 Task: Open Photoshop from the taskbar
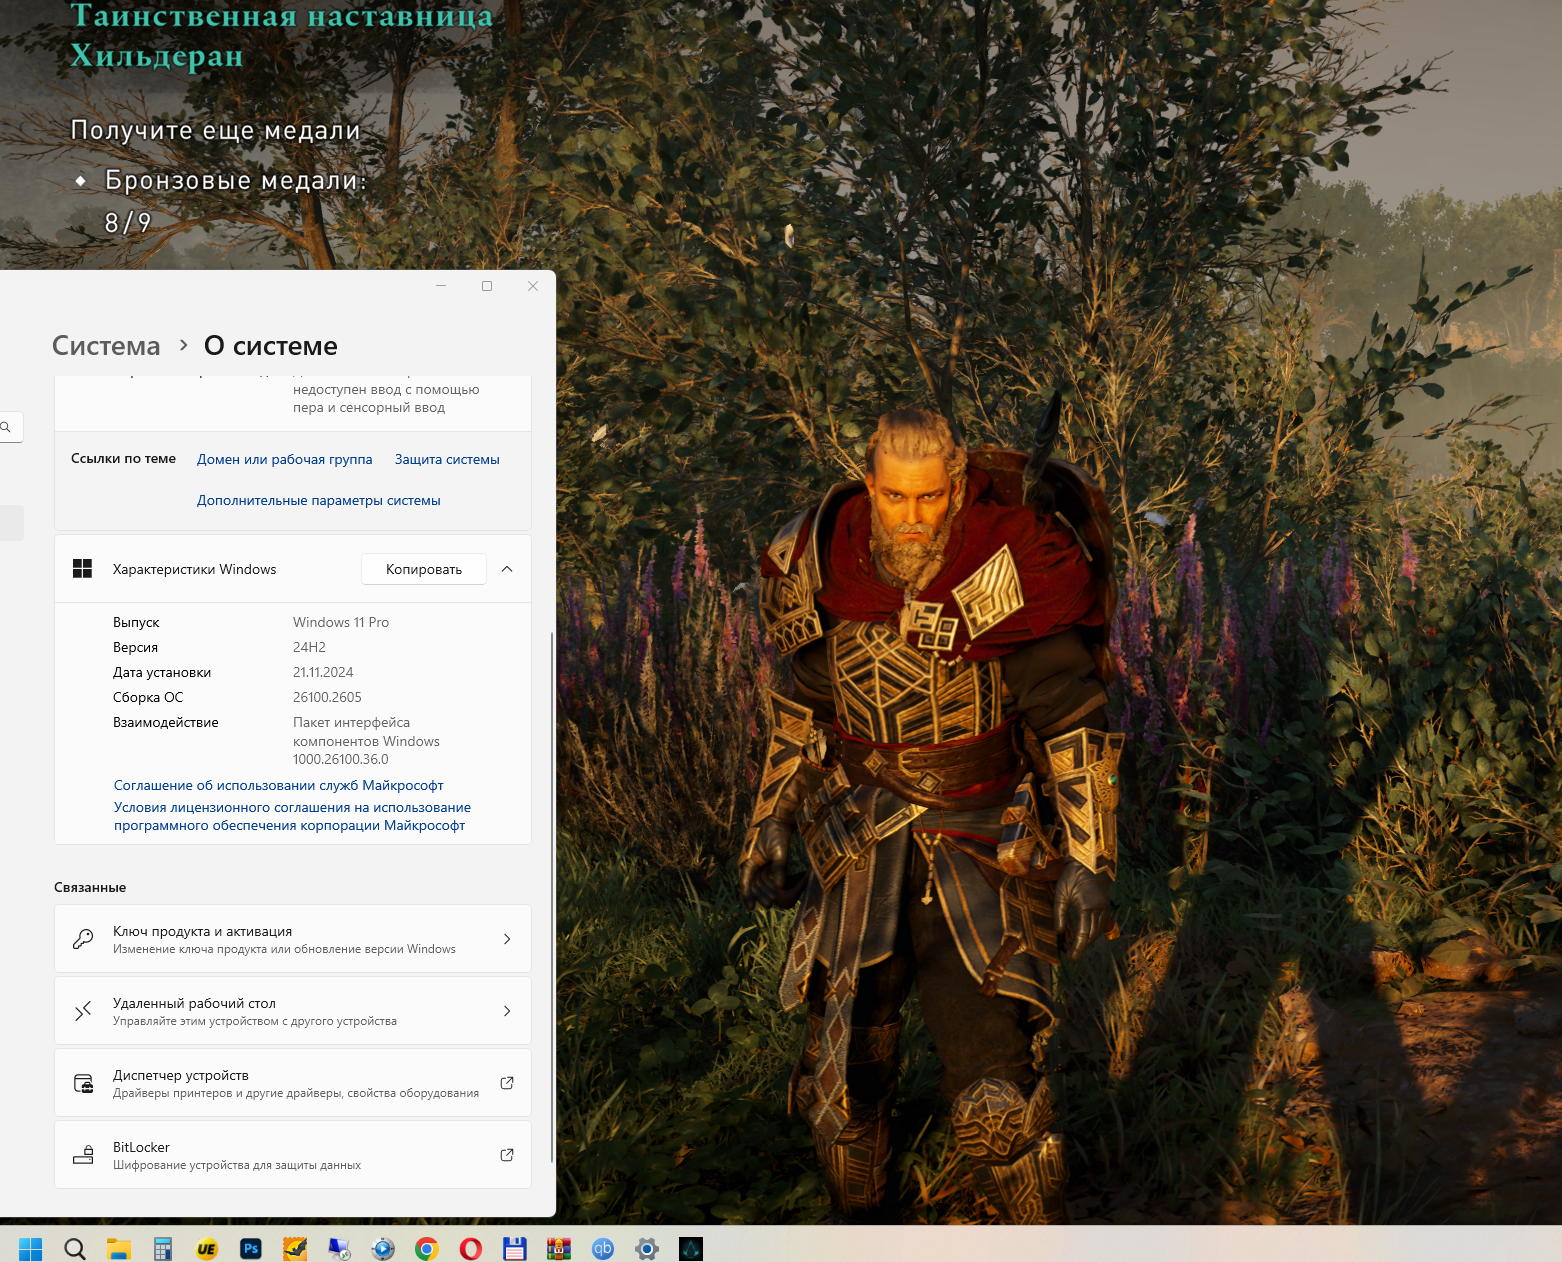click(251, 1249)
